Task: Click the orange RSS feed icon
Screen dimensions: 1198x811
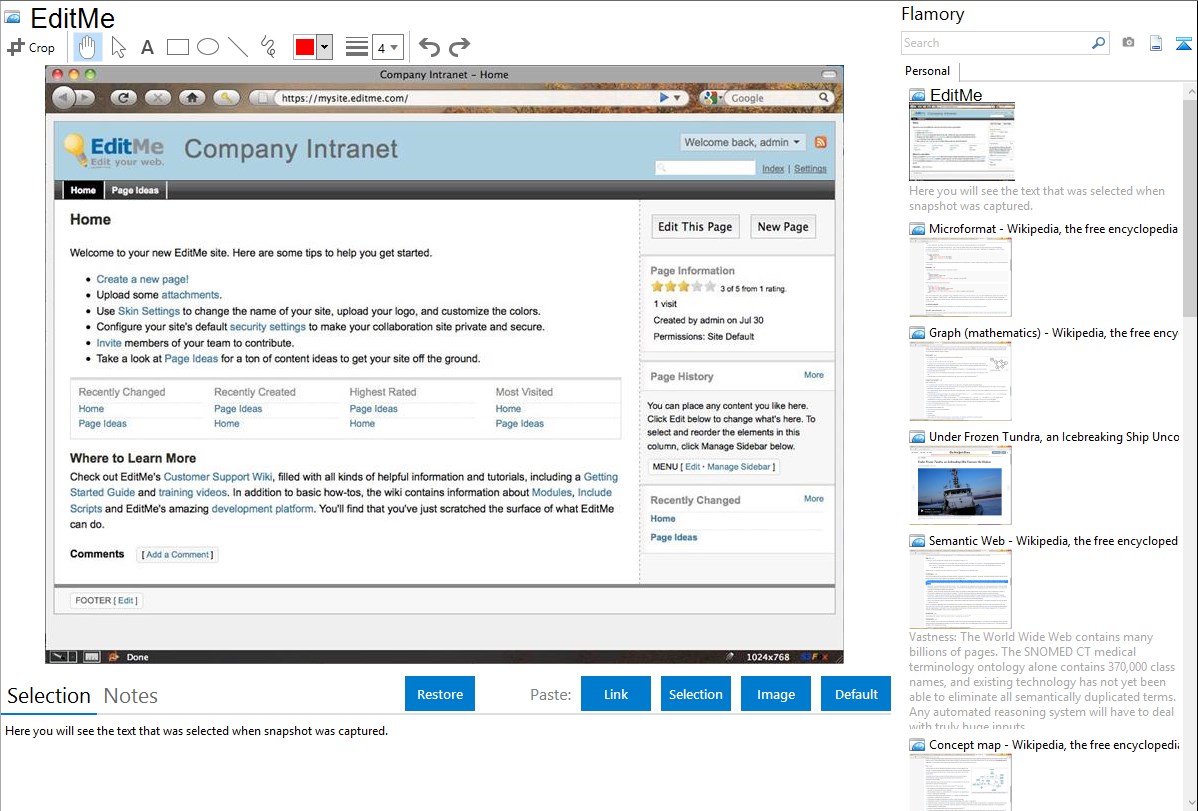Action: (821, 142)
